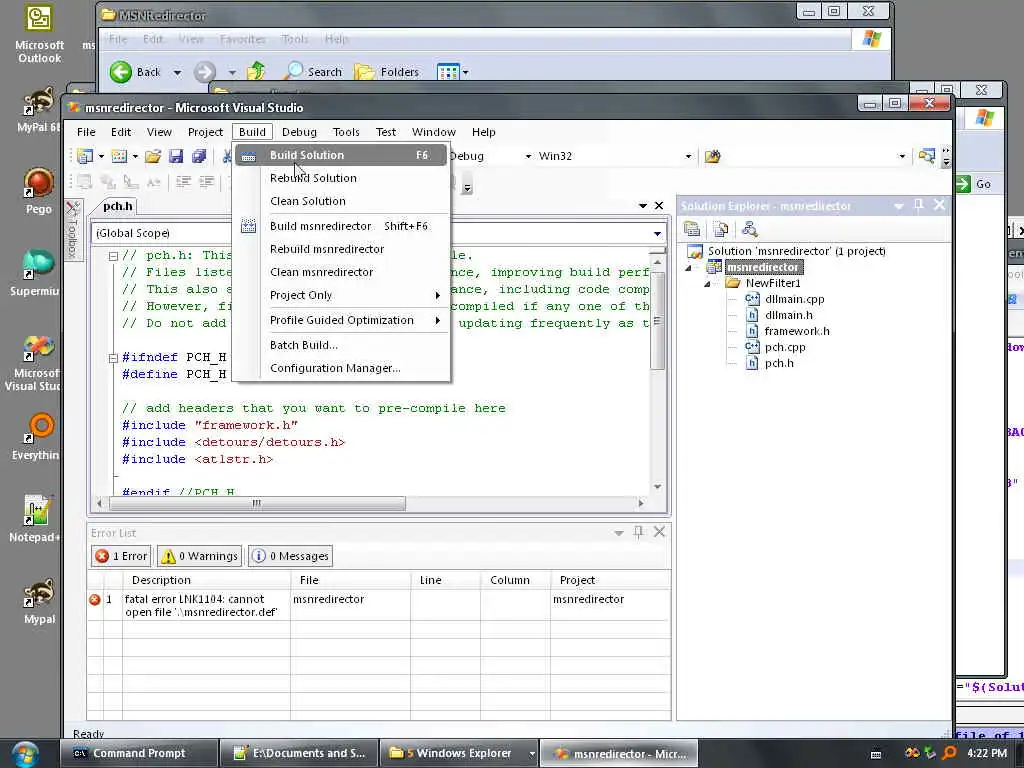Screen dimensions: 1024x768
Task: Open the Global Scope members dropdown arrow
Action: (x=657, y=233)
